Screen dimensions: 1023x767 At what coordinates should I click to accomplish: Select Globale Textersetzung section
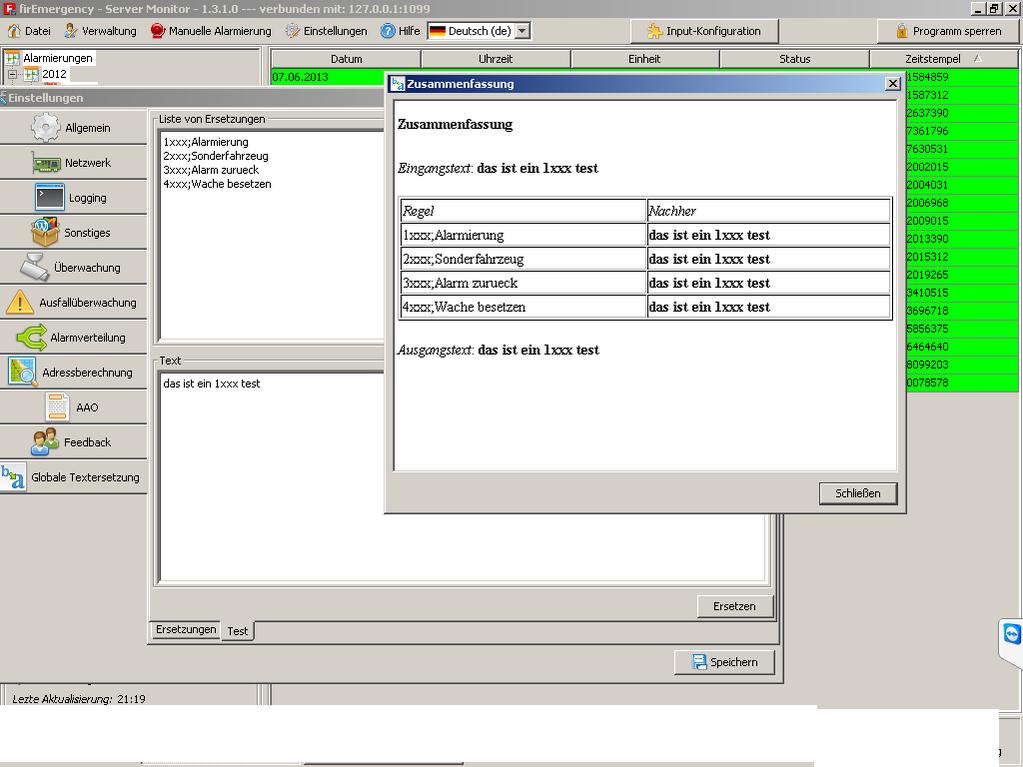click(x=73, y=478)
